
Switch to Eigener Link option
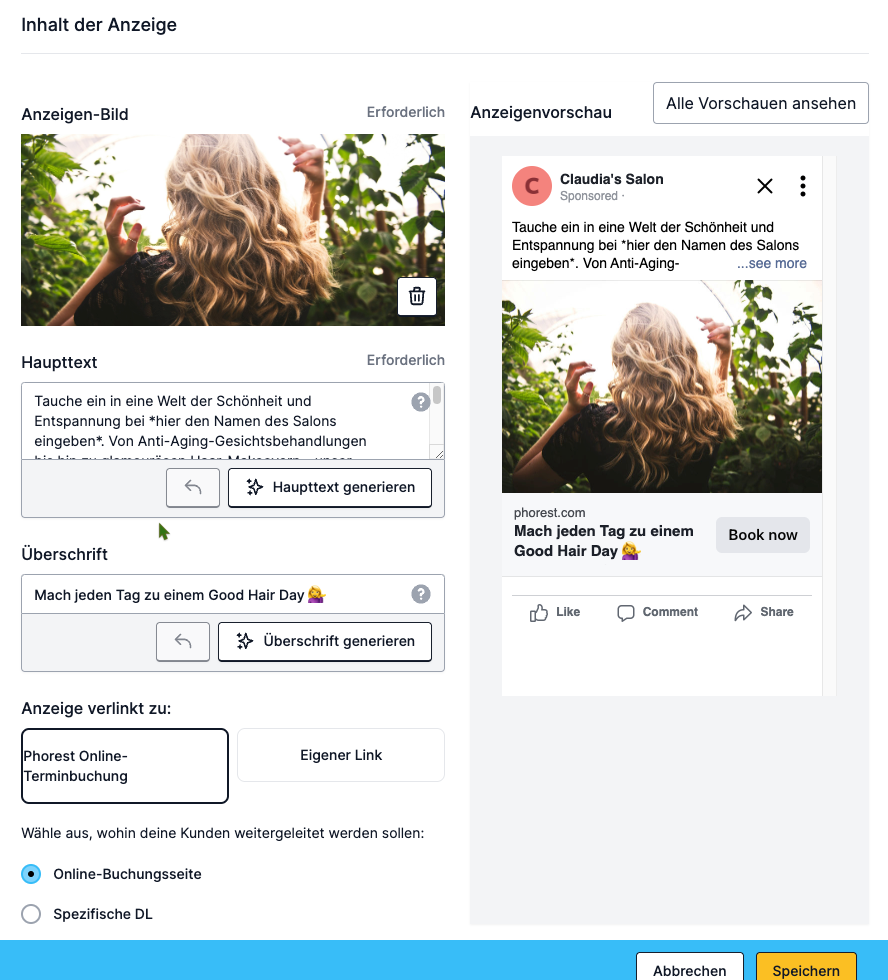[x=341, y=755]
